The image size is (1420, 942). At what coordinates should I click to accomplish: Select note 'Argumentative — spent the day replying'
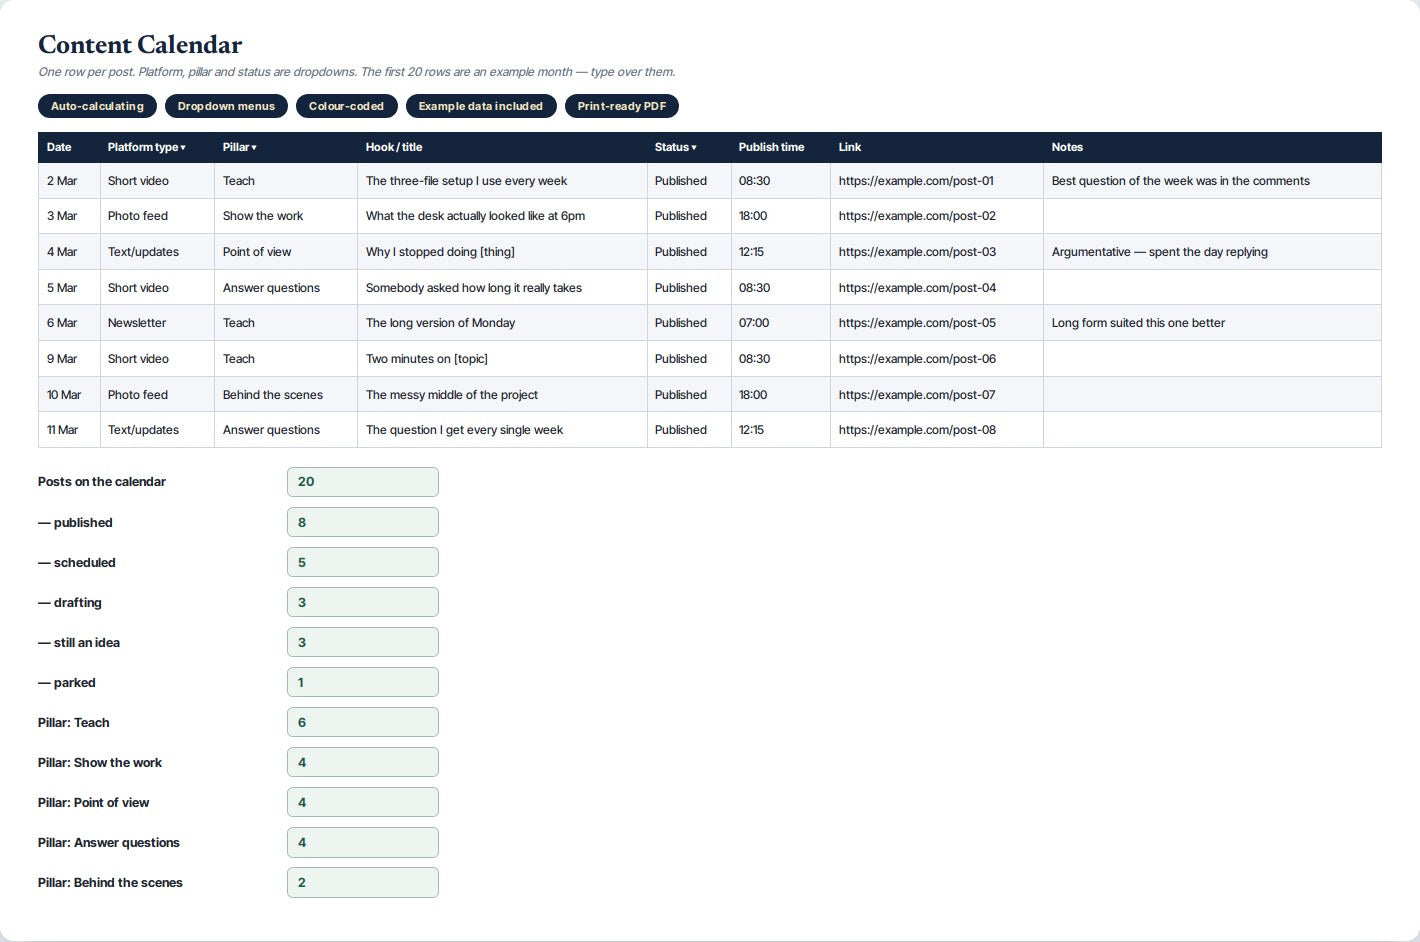[1212, 252]
